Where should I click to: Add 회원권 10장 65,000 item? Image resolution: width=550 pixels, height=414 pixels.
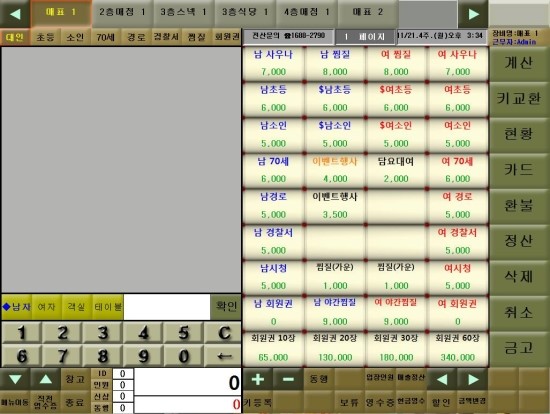coord(273,348)
